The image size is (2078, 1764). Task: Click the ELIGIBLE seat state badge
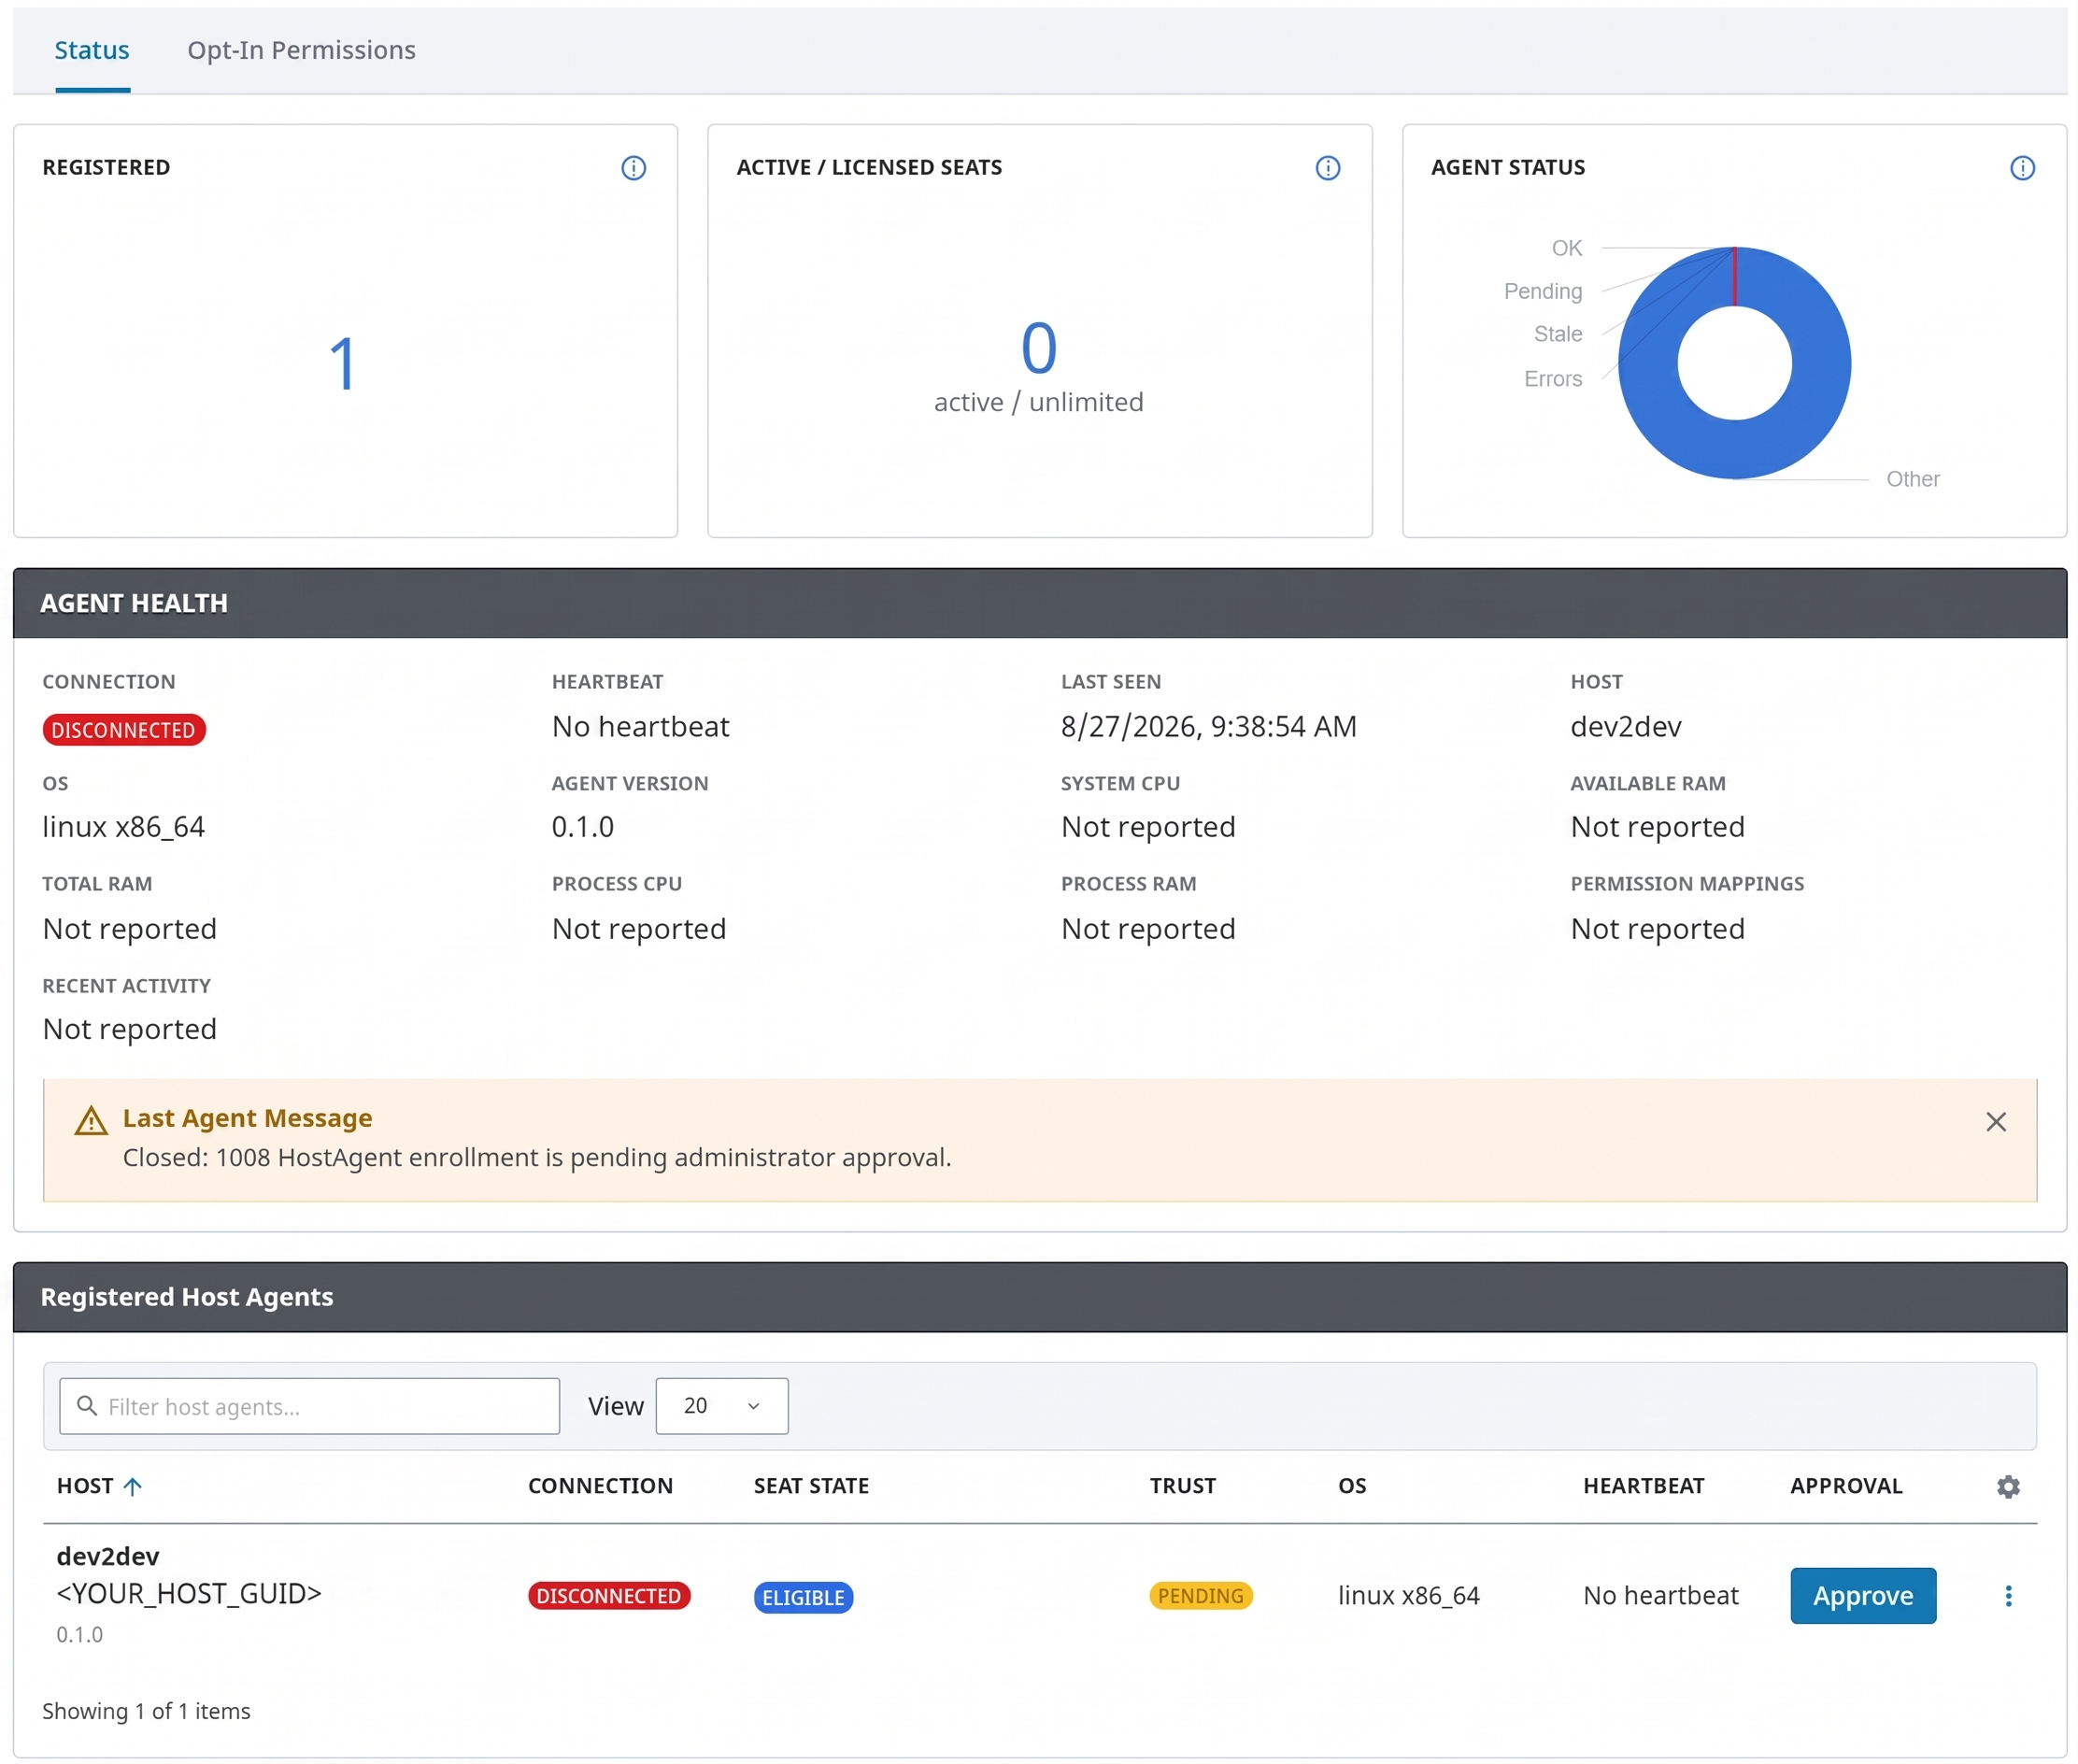(803, 1596)
